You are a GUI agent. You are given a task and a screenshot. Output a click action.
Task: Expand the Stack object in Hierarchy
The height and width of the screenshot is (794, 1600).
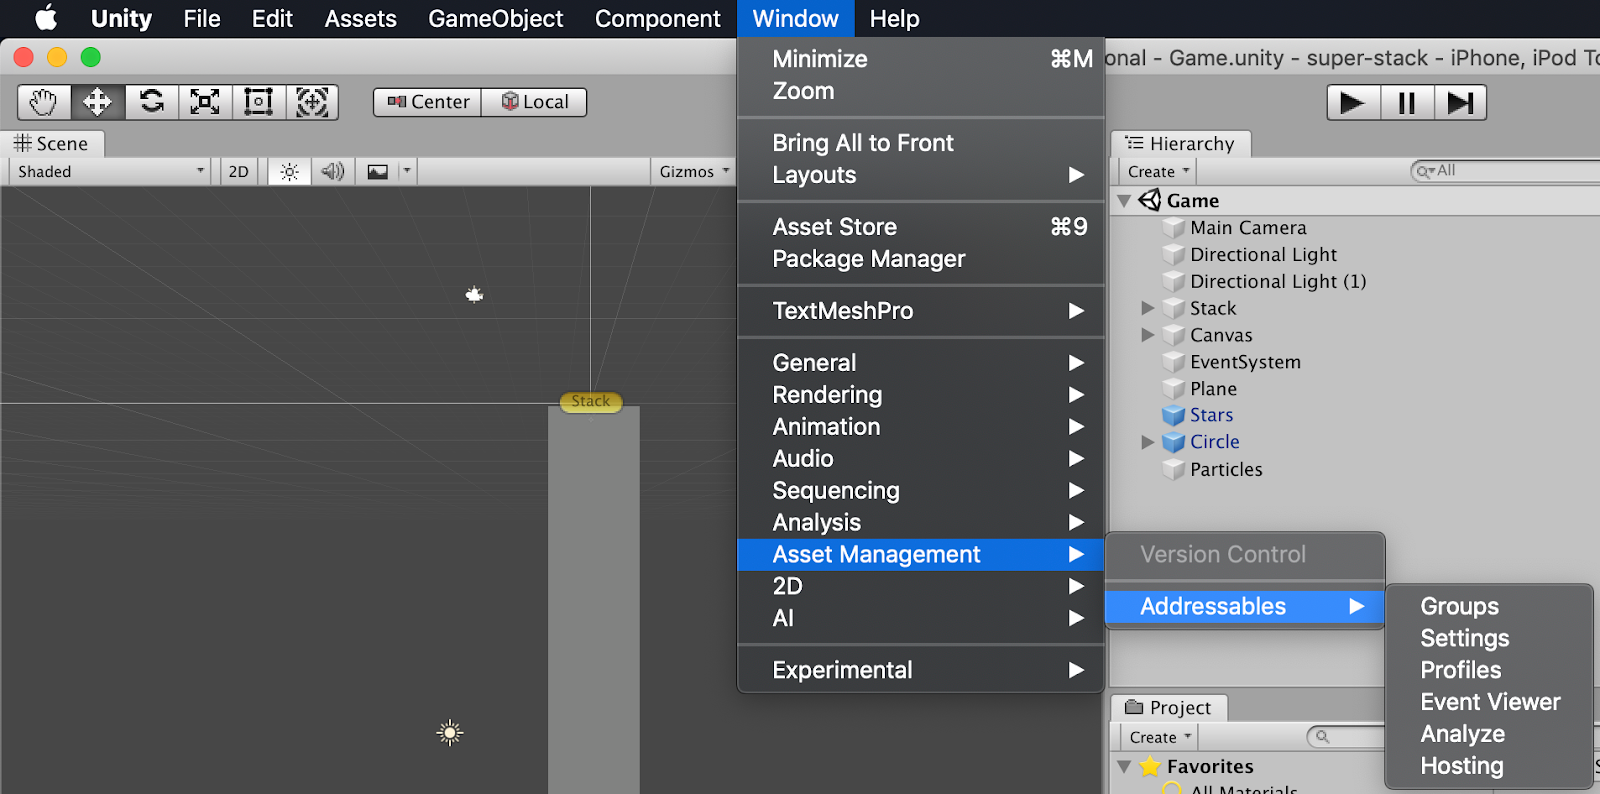pyautogui.click(x=1148, y=308)
